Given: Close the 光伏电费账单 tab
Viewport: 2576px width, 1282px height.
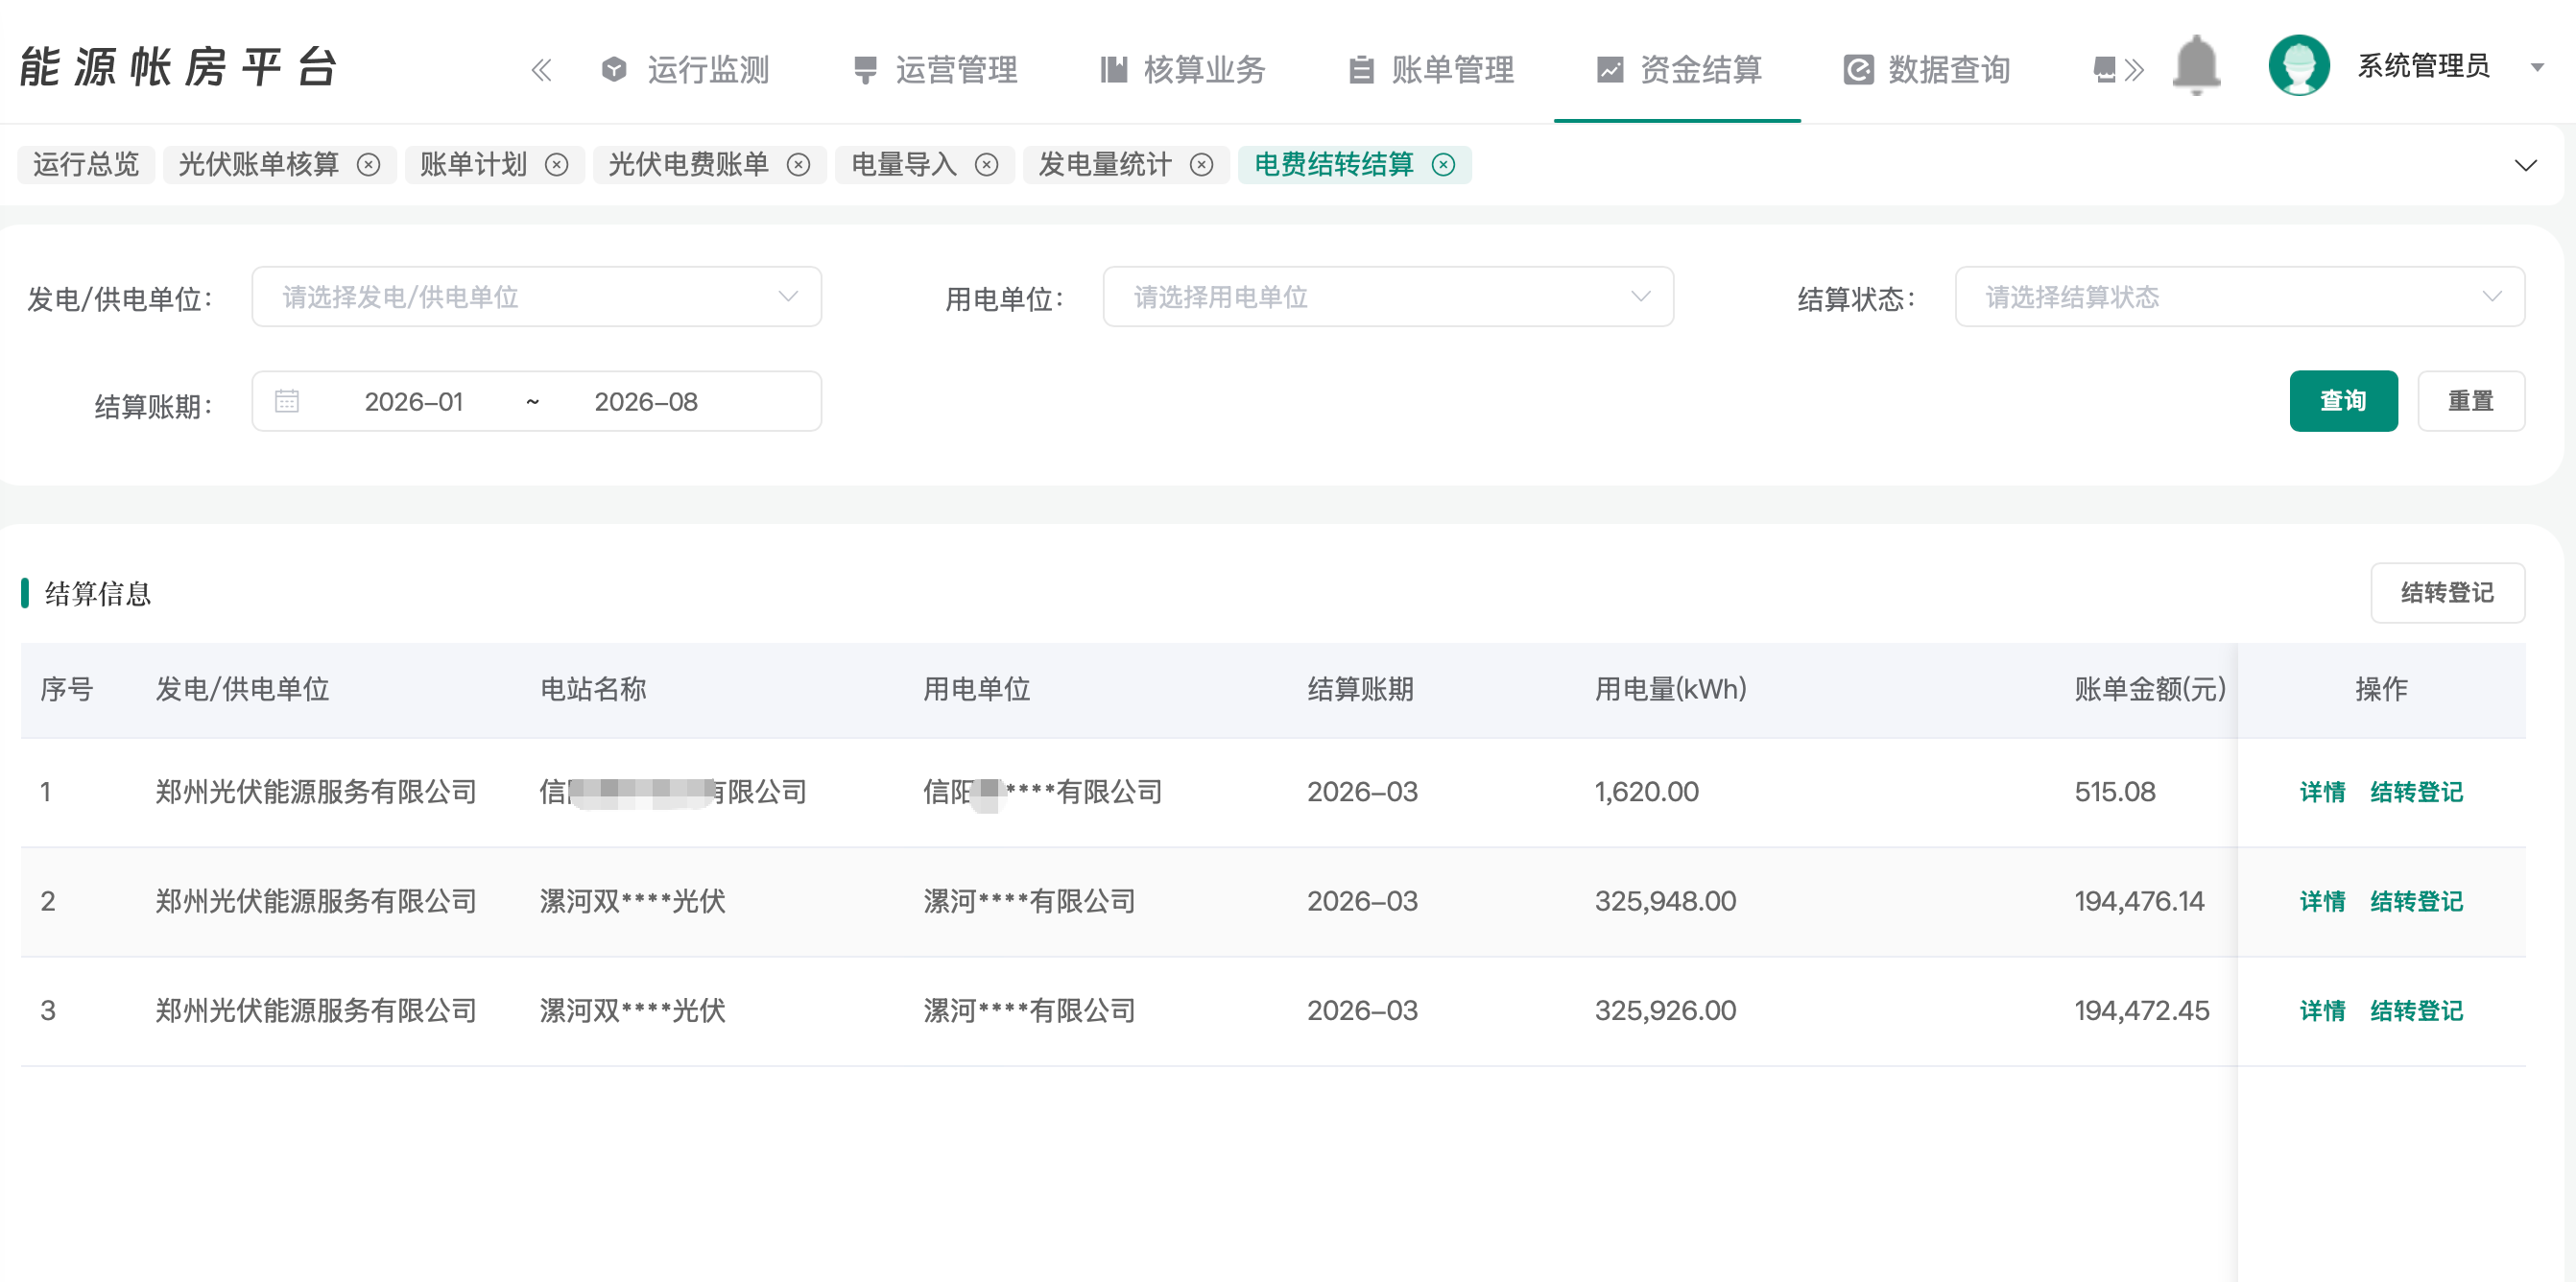Looking at the screenshot, I should [x=798, y=165].
